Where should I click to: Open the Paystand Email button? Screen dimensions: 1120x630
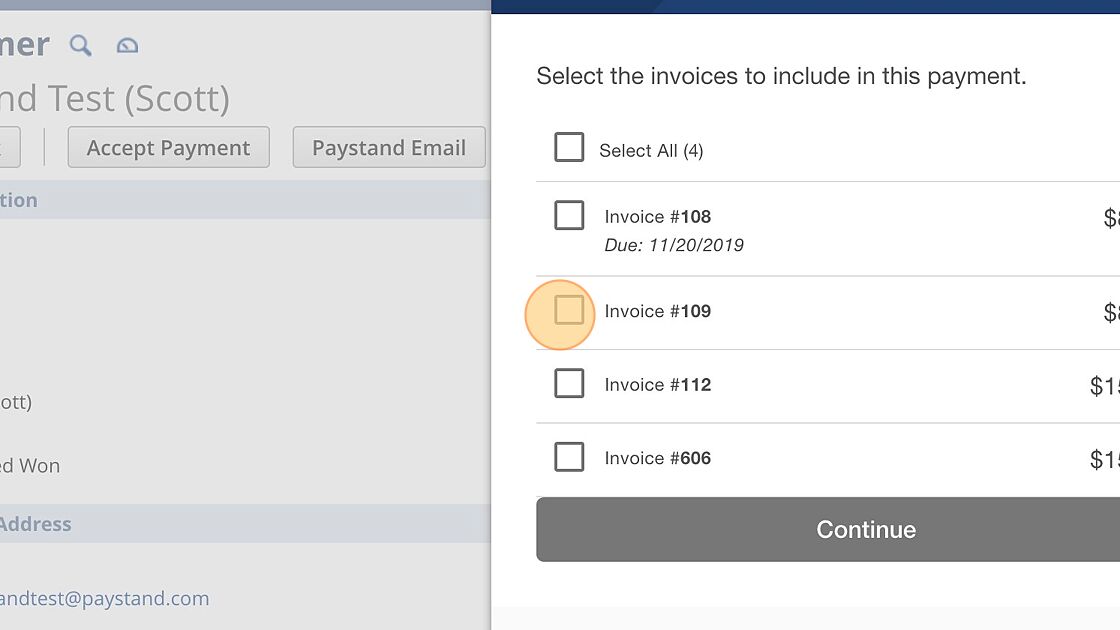(389, 147)
